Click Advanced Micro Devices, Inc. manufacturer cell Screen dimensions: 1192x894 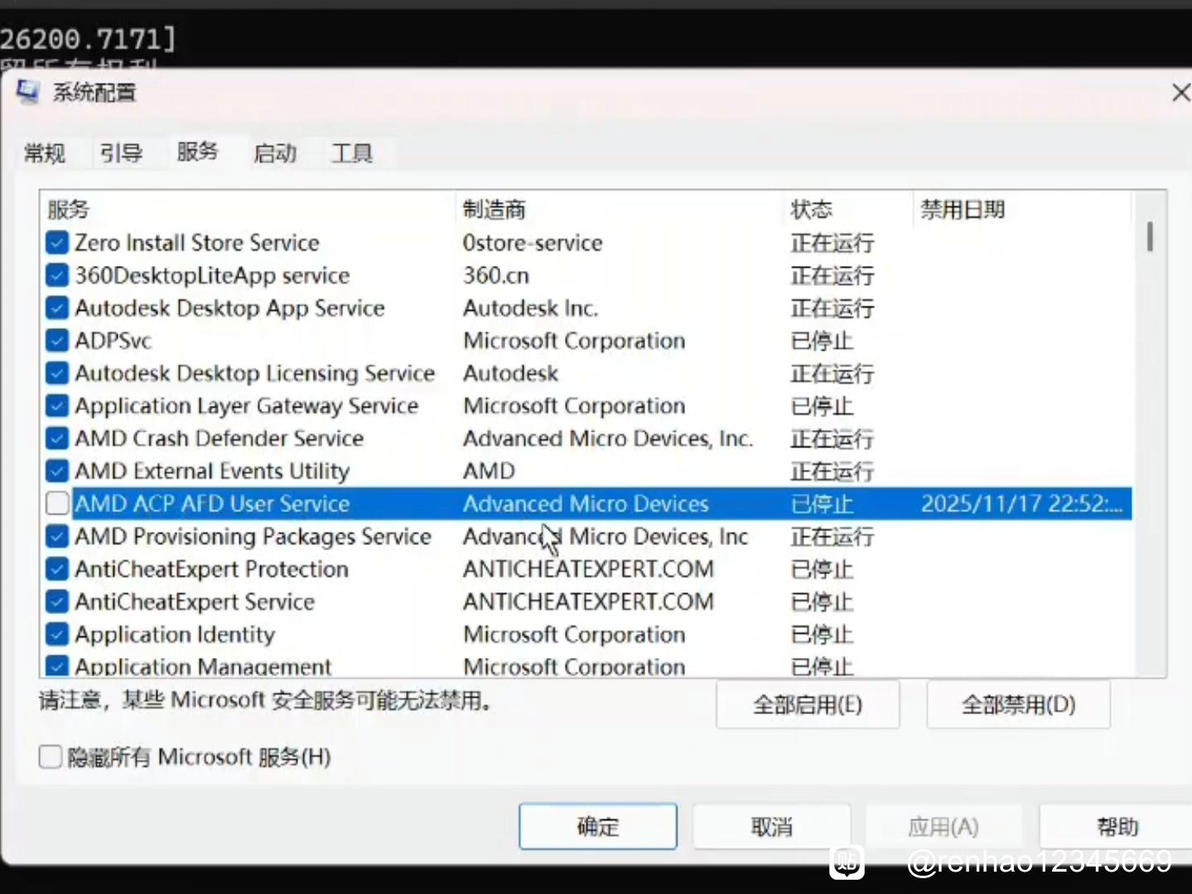point(607,439)
